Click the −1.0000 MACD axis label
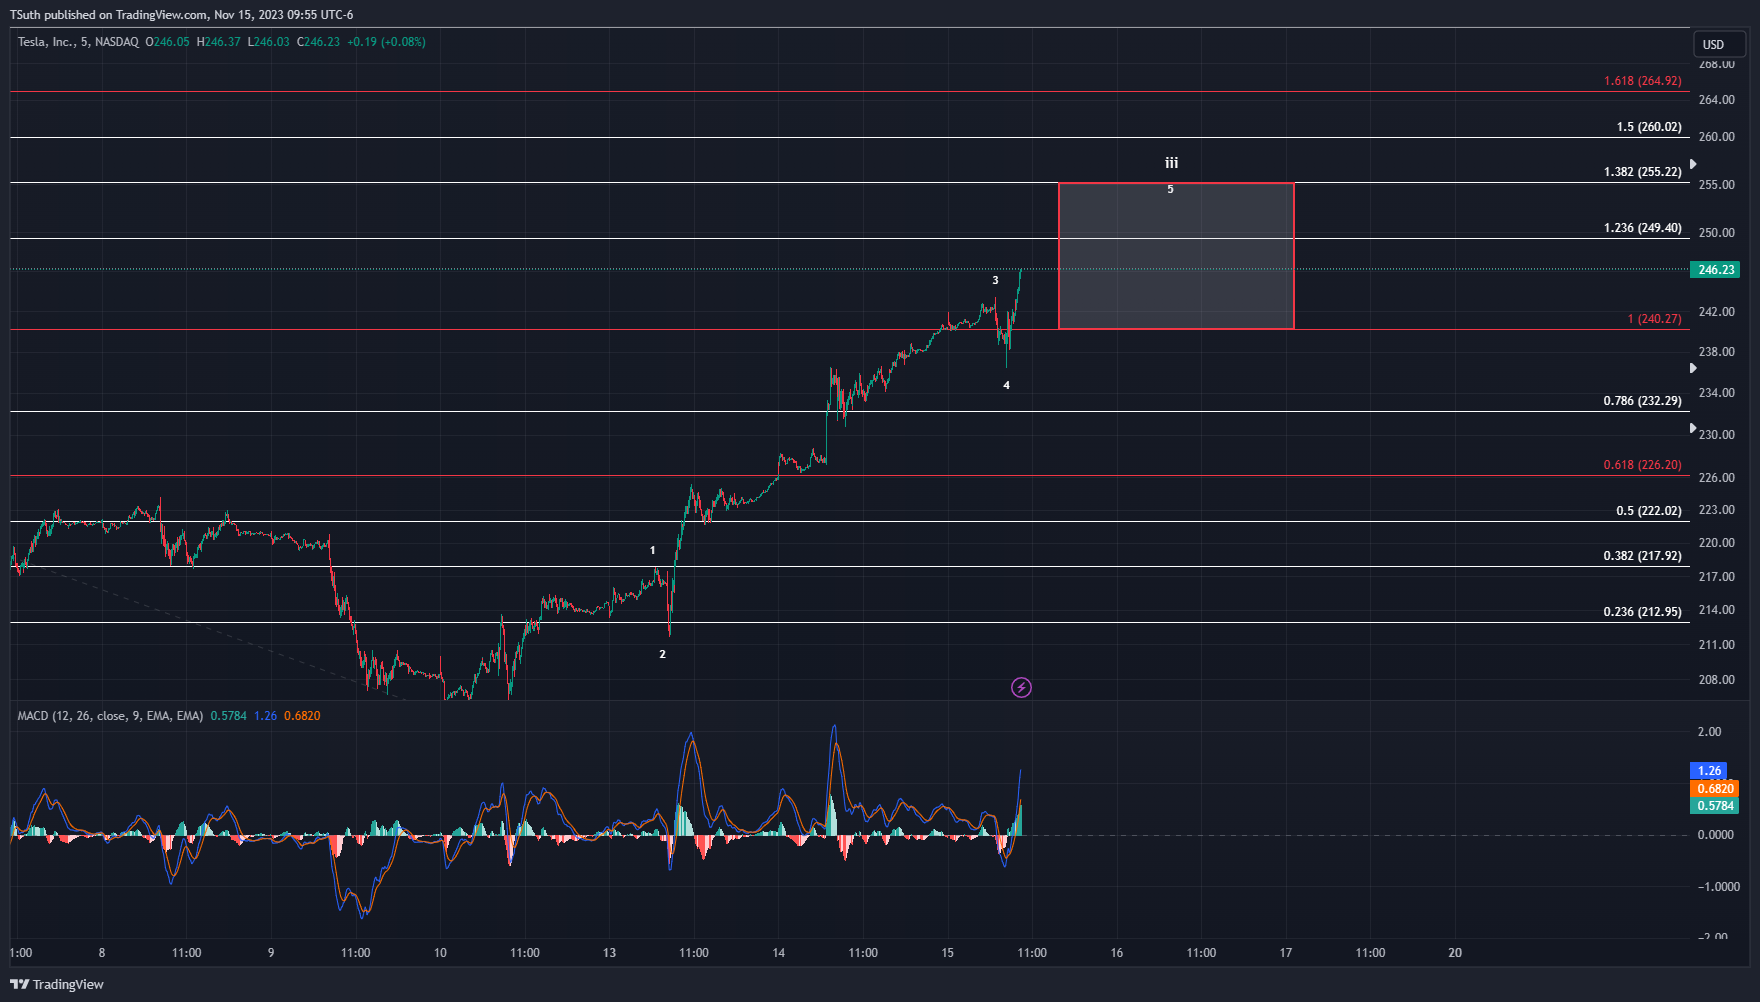The image size is (1760, 1002). tap(1719, 887)
